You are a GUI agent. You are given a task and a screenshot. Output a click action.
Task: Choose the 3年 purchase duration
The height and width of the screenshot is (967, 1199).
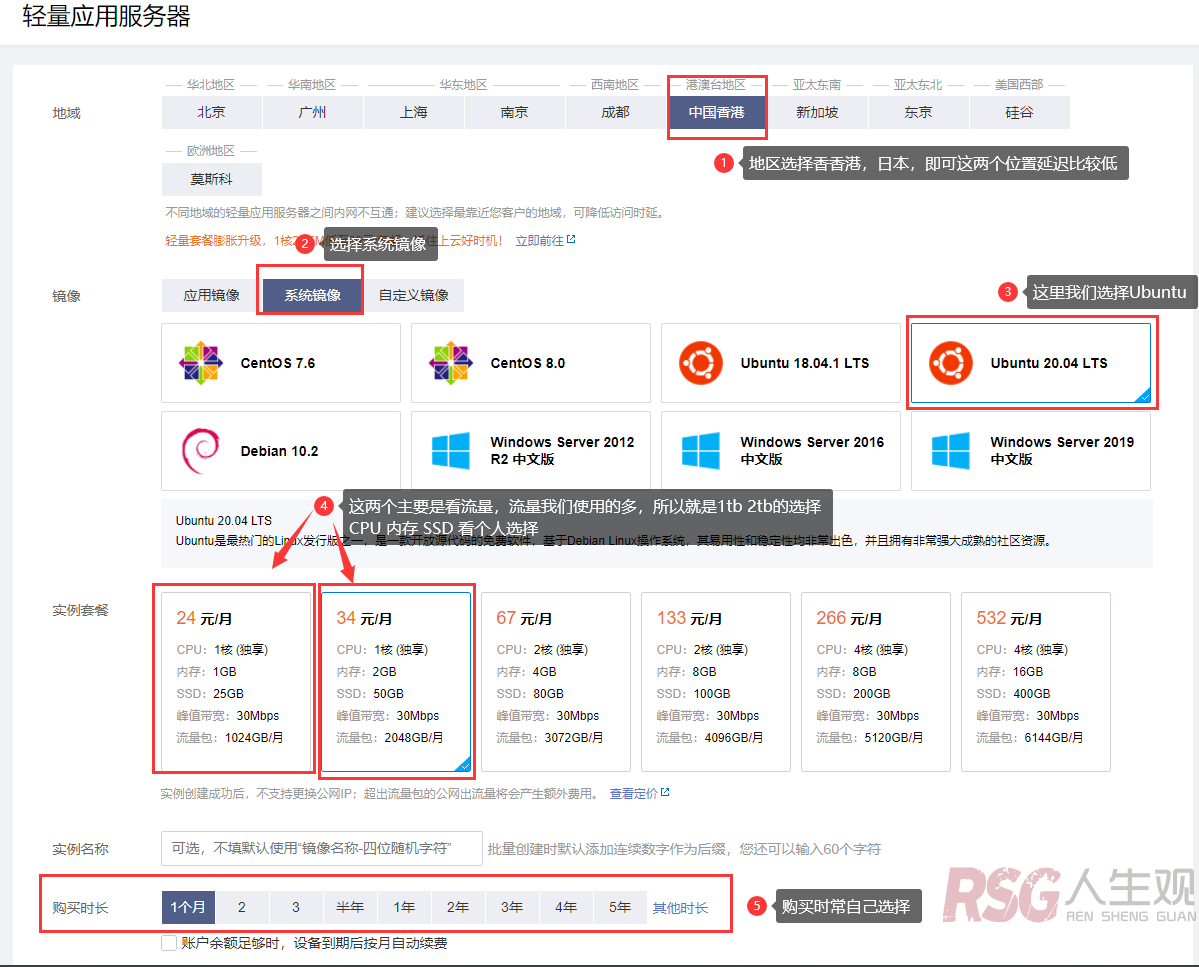tap(512, 907)
